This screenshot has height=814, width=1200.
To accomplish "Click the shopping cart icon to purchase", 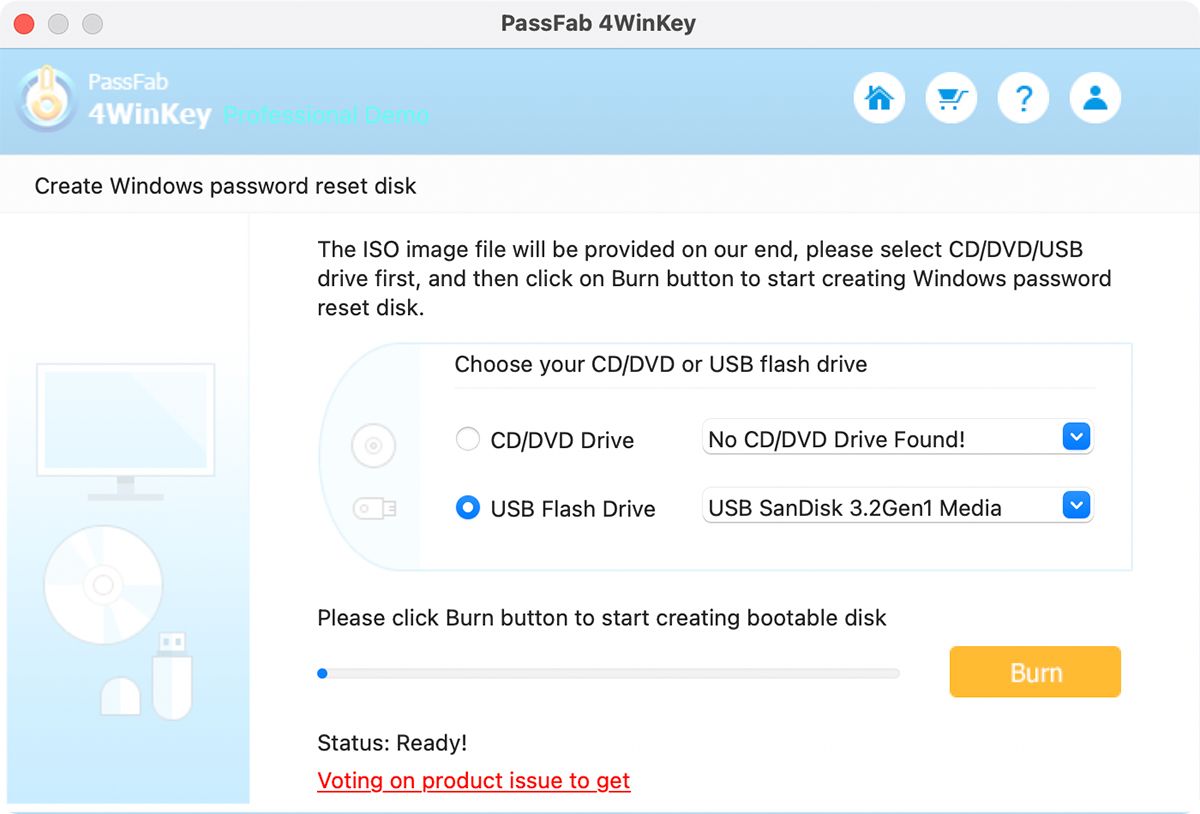I will click(950, 97).
